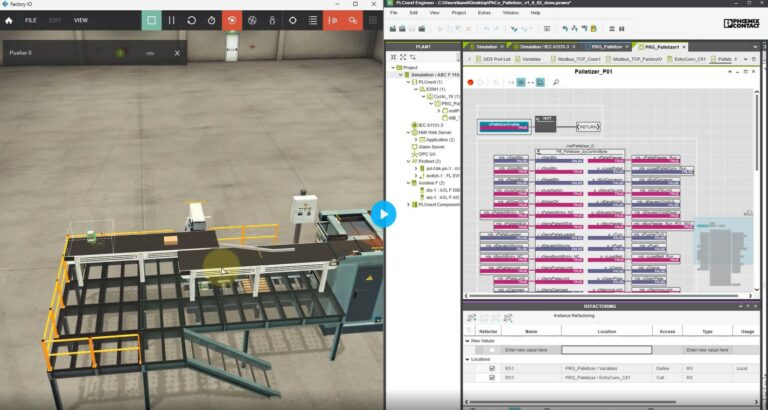Collapse the ESM1 (1) tree node
Image resolution: width=768 pixels, height=410 pixels.
tap(415, 90)
